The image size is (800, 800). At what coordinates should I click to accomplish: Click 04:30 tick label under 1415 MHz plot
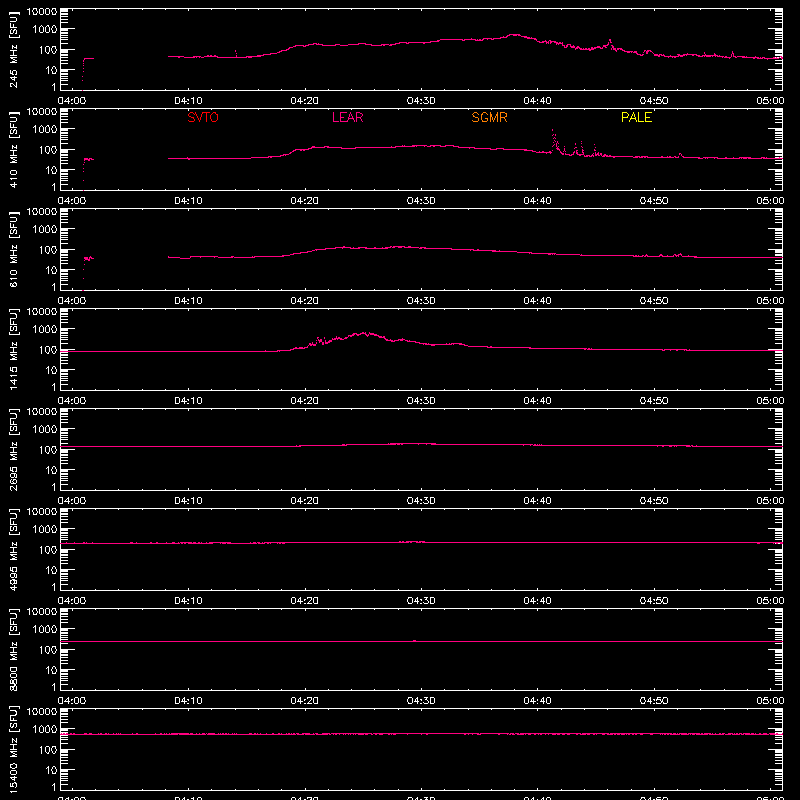421,401
